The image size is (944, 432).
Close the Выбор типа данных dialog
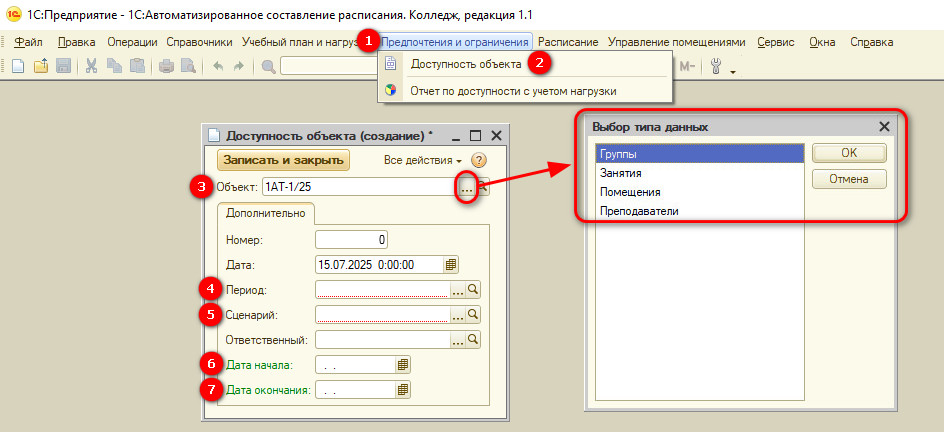pyautogui.click(x=884, y=126)
